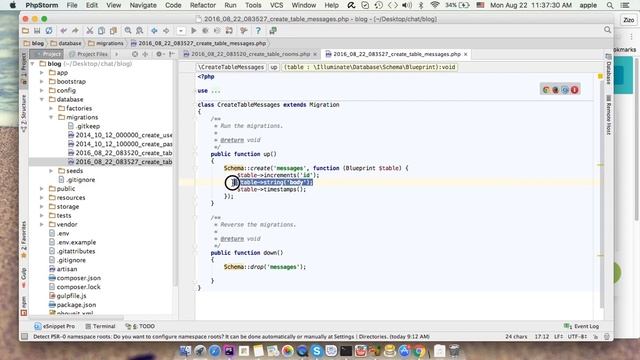Open settings via wrench toolbar icon
This screenshot has height=360, width=640.
[244, 31]
